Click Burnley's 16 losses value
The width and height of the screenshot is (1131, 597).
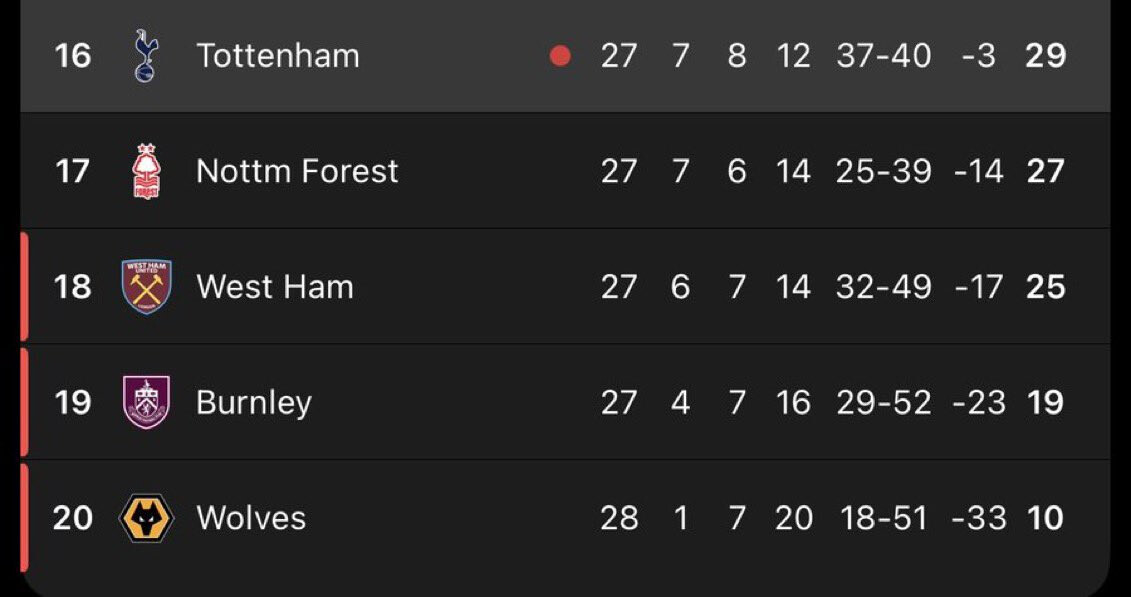coord(793,402)
